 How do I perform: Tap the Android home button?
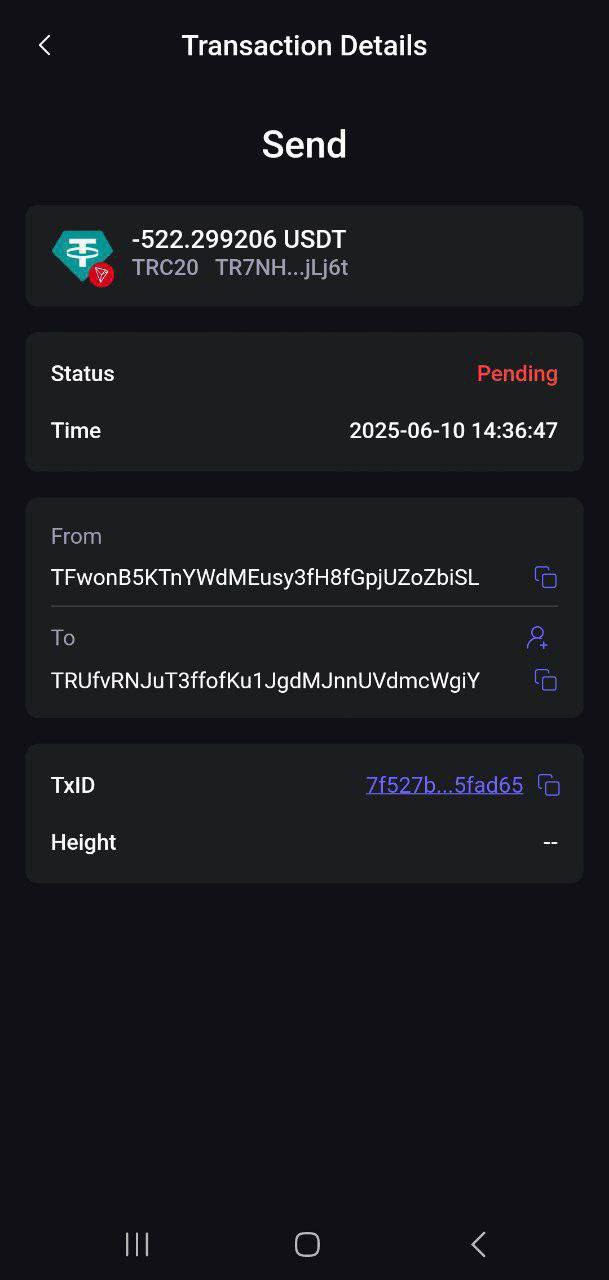307,1244
